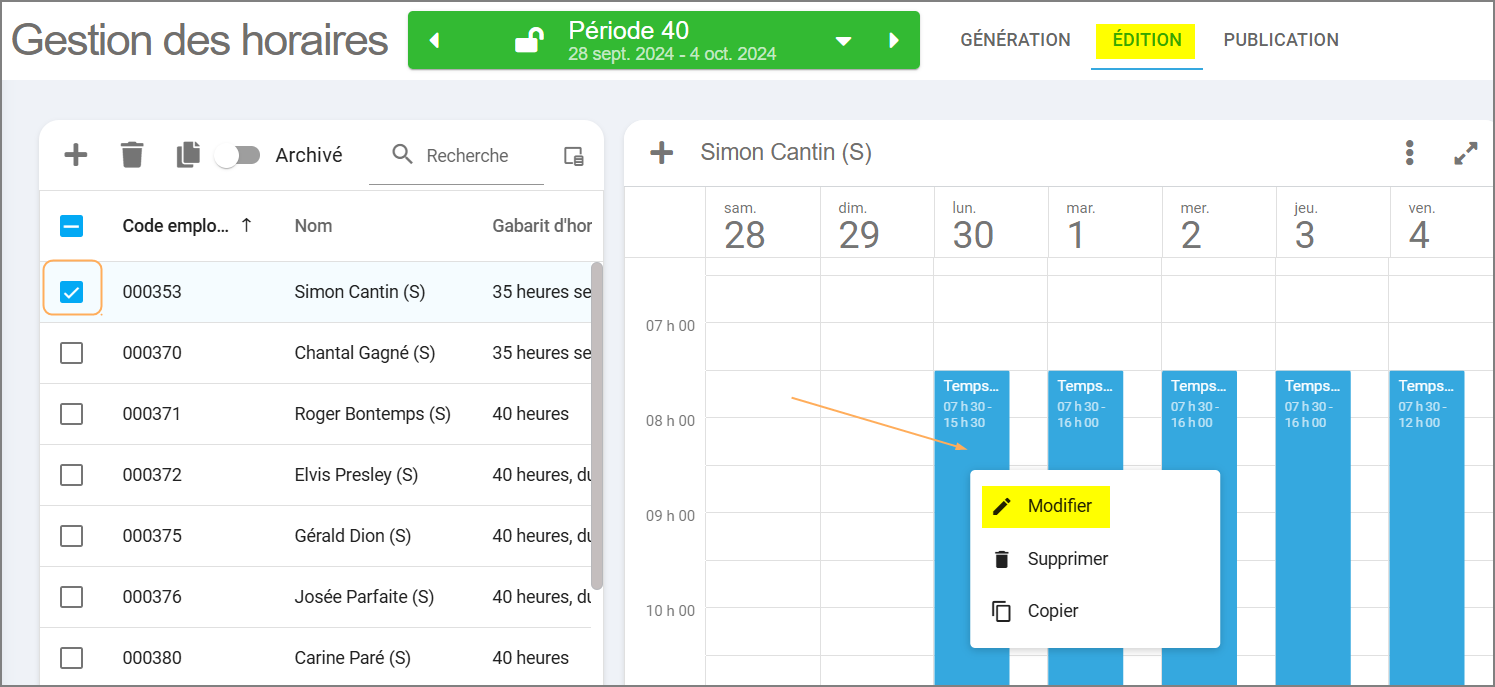The image size is (1495, 687).
Task: Click the unlocked padlock icon
Action: (529, 40)
